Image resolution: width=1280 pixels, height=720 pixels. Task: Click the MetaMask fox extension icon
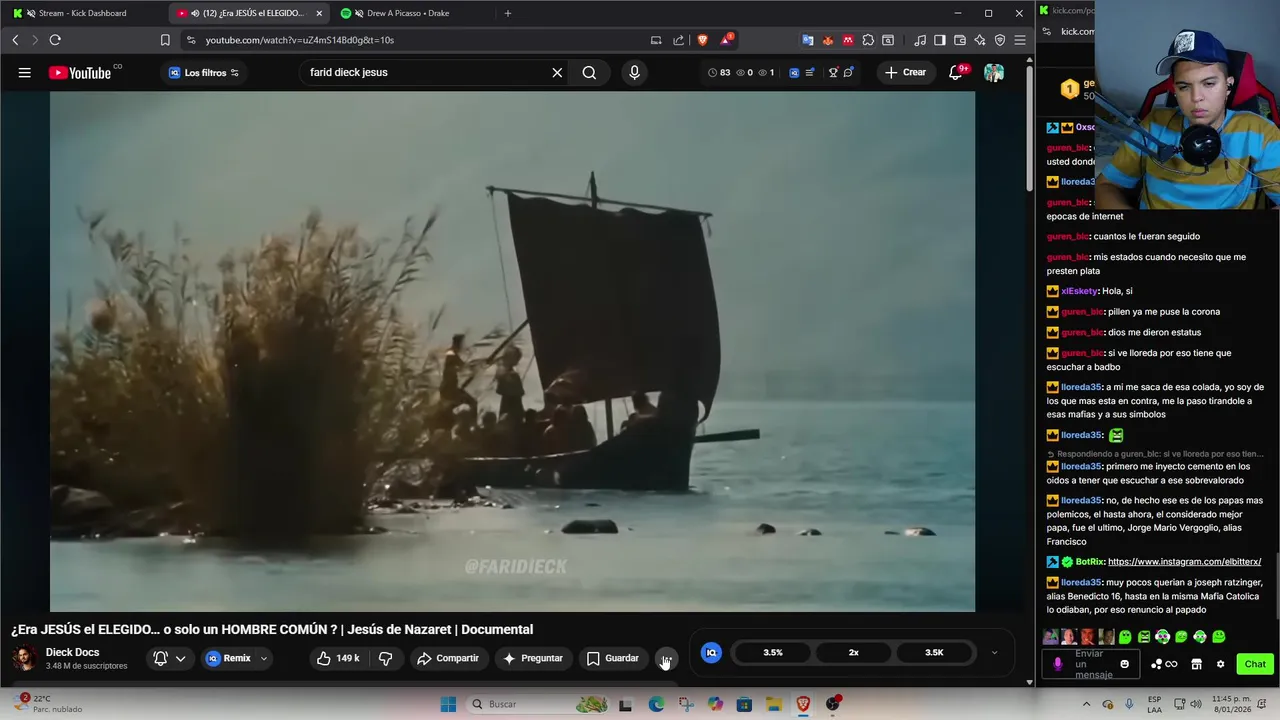tap(828, 40)
